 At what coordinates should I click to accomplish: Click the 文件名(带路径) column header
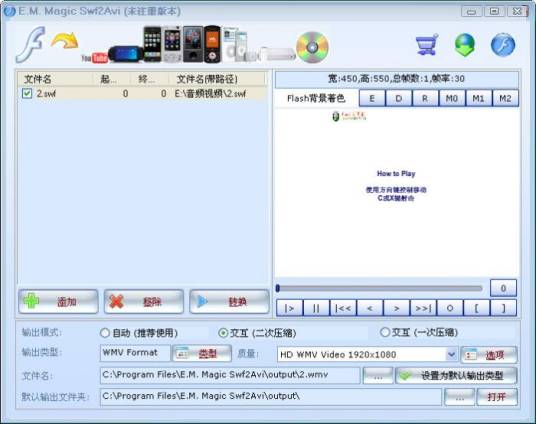[x=217, y=79]
